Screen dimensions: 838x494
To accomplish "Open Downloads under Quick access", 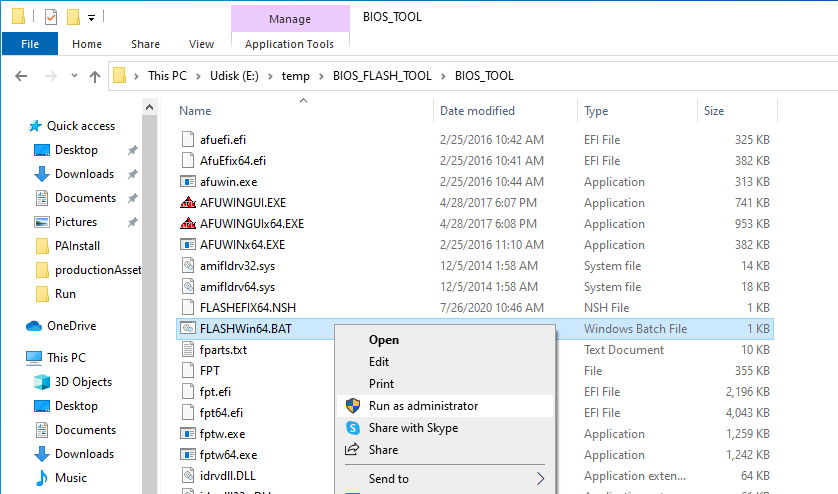I will 84,174.
